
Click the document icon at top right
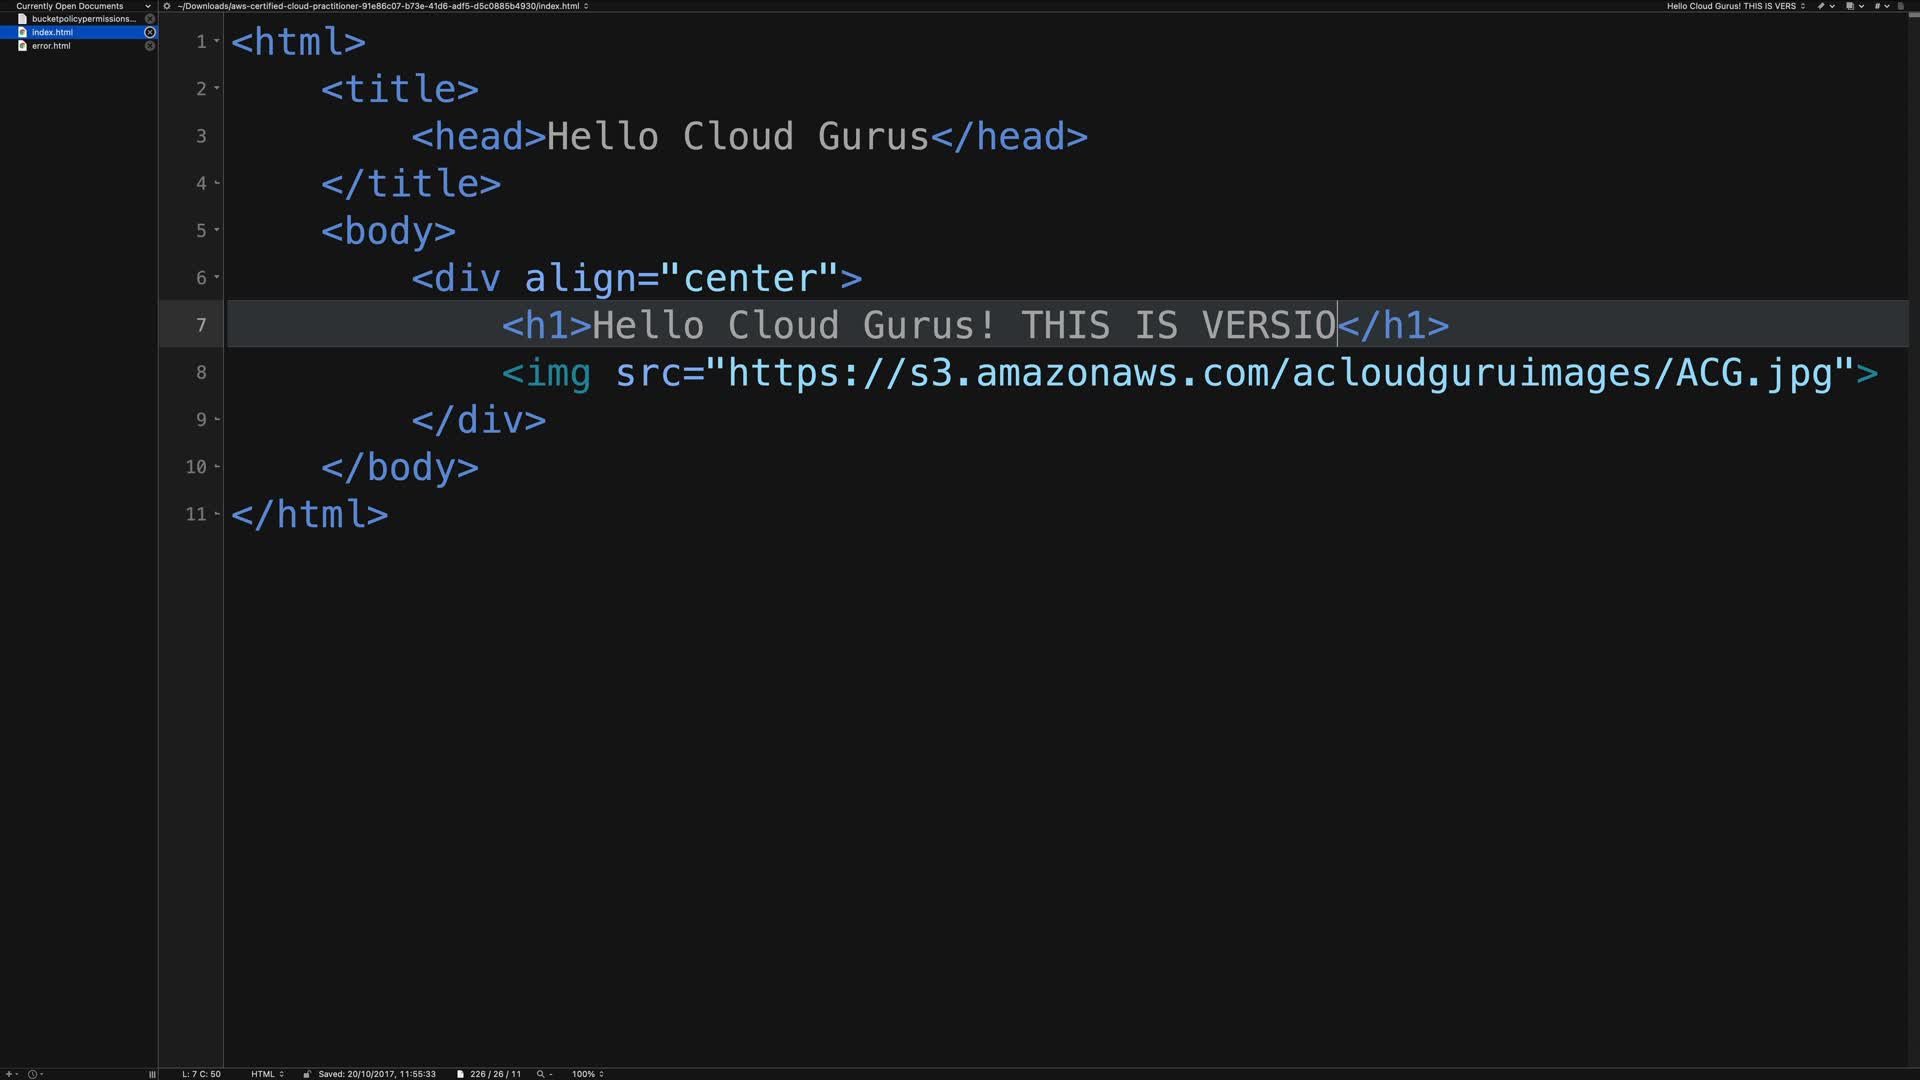[x=1901, y=6]
